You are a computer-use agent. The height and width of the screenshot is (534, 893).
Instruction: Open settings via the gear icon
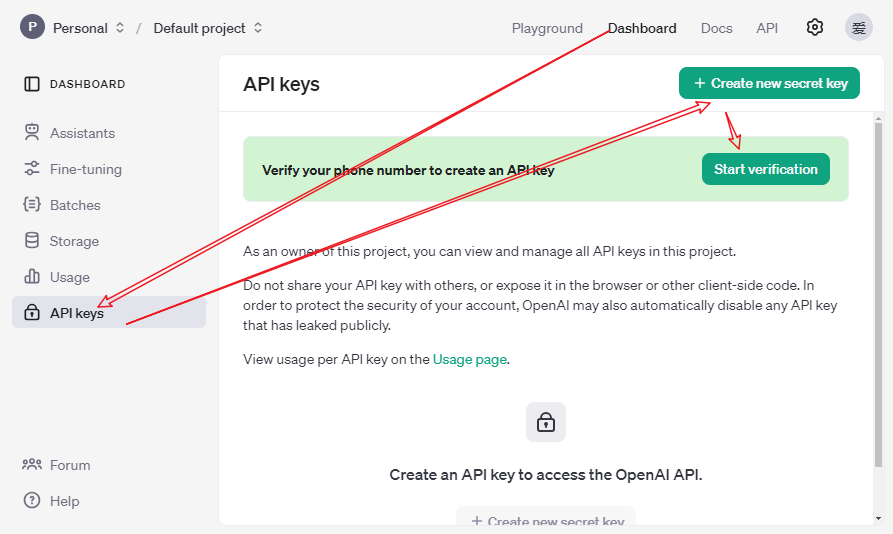[814, 27]
